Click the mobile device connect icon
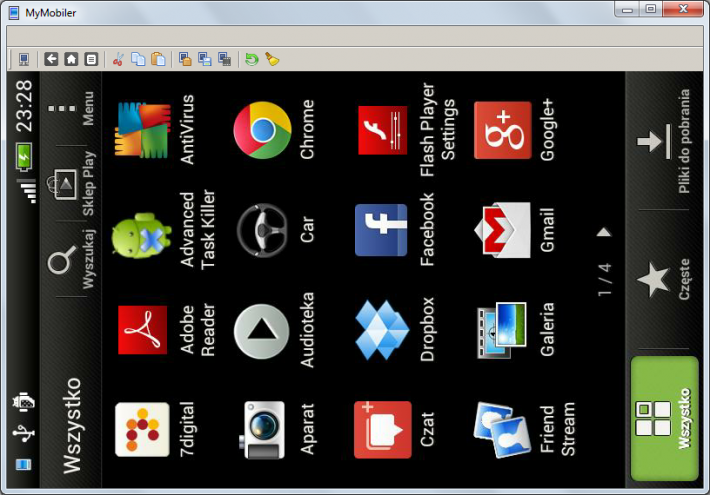 (24, 59)
